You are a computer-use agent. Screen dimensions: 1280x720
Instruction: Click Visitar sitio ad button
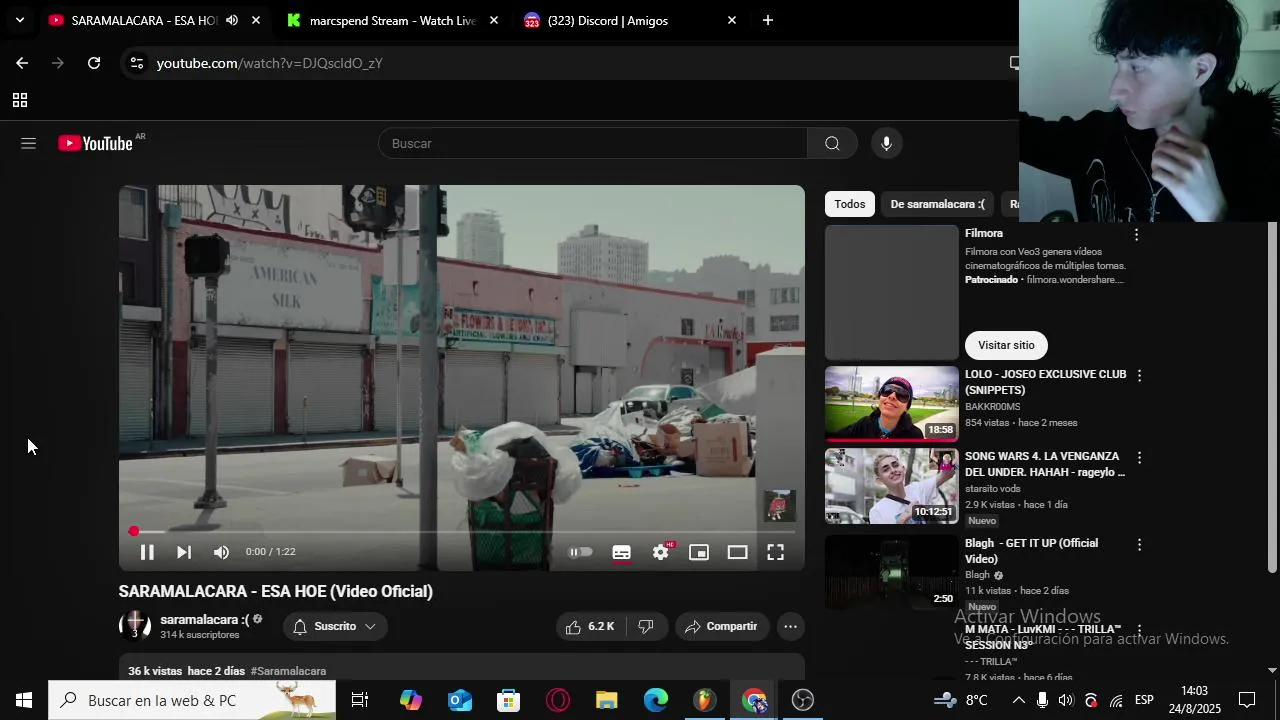[1006, 345]
